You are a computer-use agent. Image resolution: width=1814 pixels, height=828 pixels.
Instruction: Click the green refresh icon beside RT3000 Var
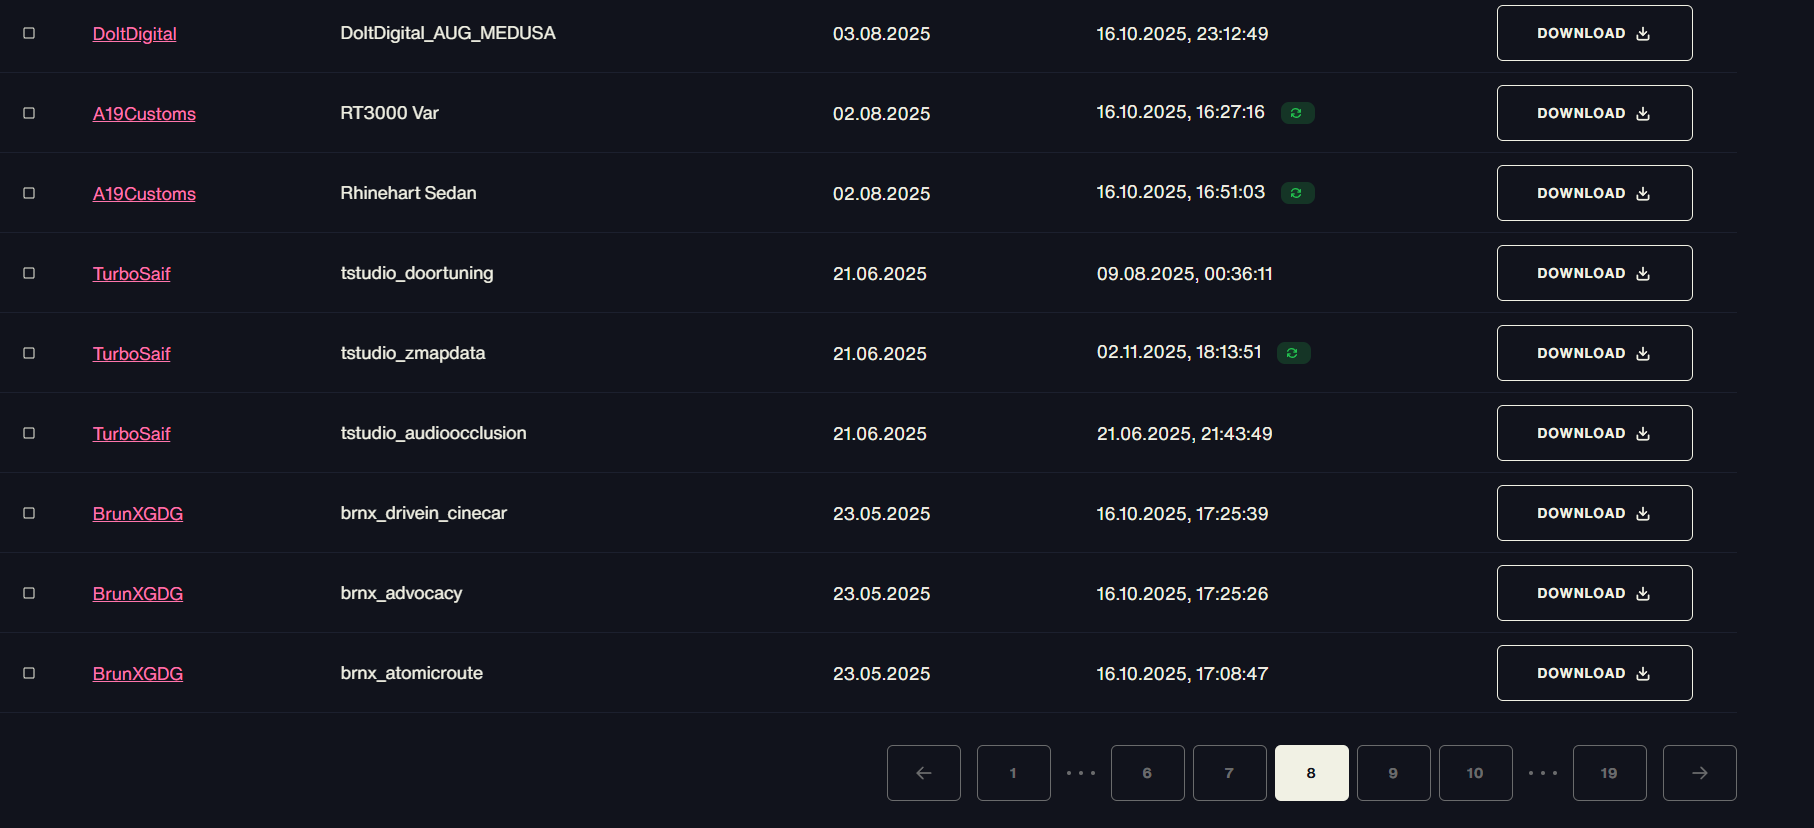(1297, 113)
